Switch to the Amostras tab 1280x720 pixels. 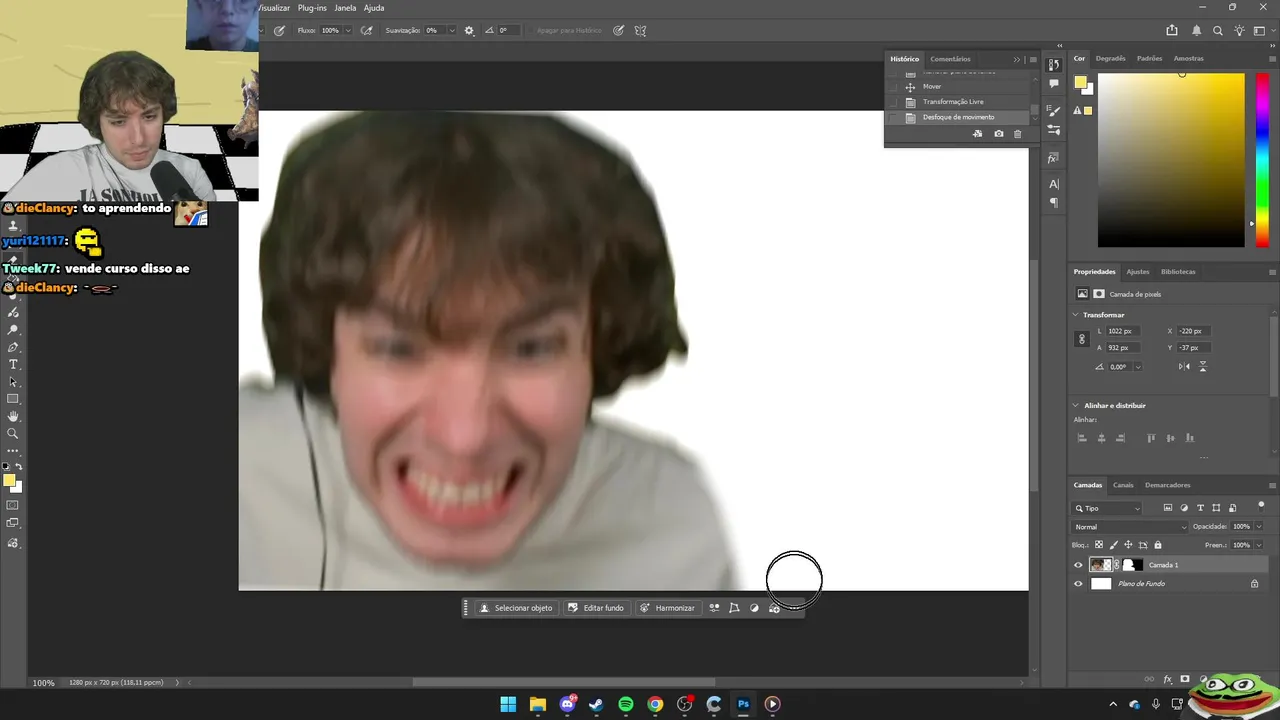[1188, 58]
